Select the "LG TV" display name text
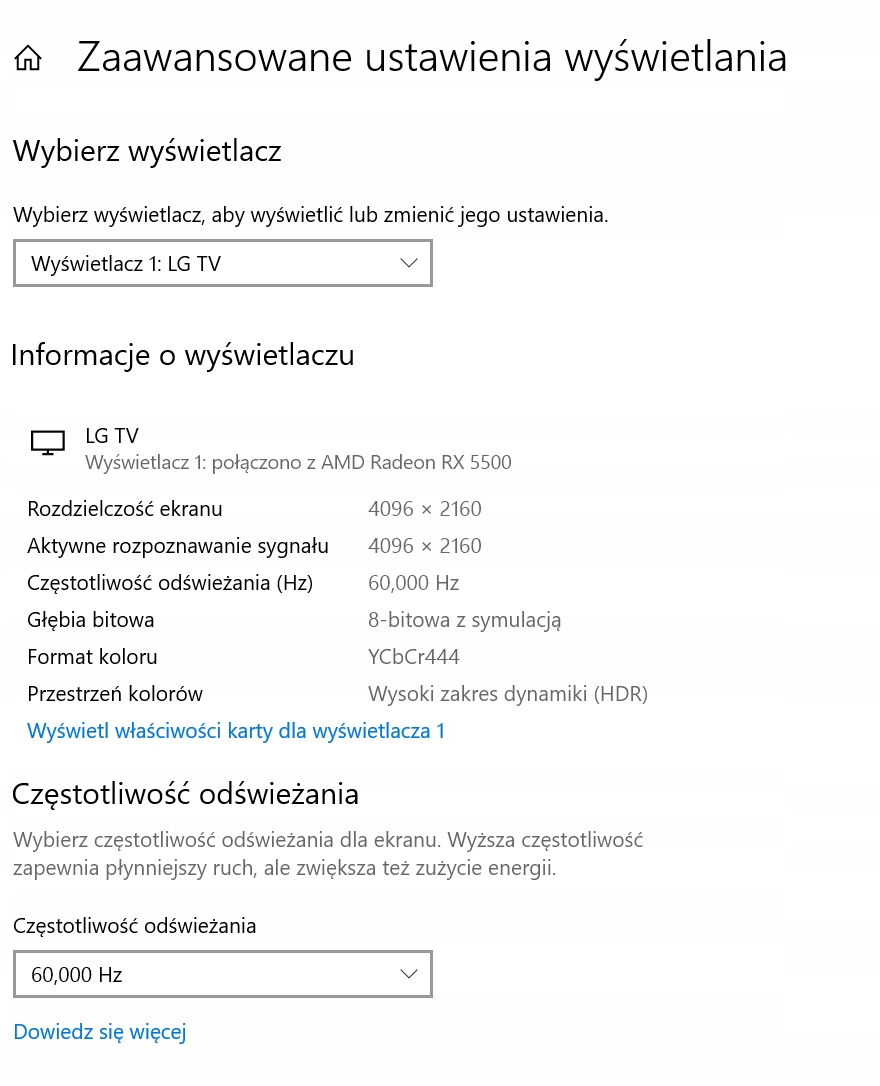 (x=112, y=436)
